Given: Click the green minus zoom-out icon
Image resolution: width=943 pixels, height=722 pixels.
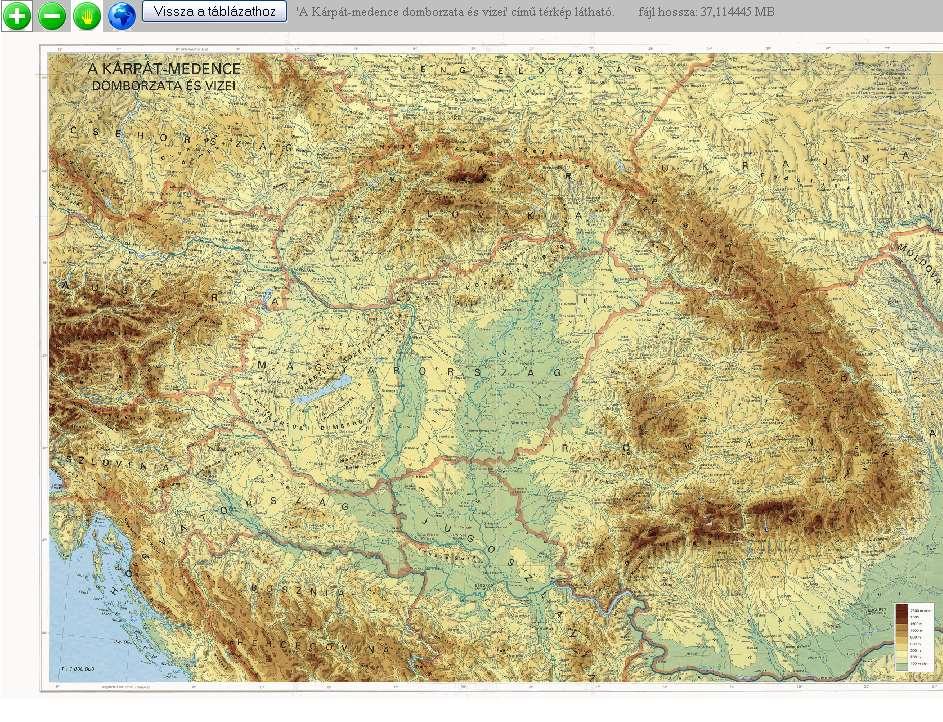Looking at the screenshot, I should click(x=52, y=16).
